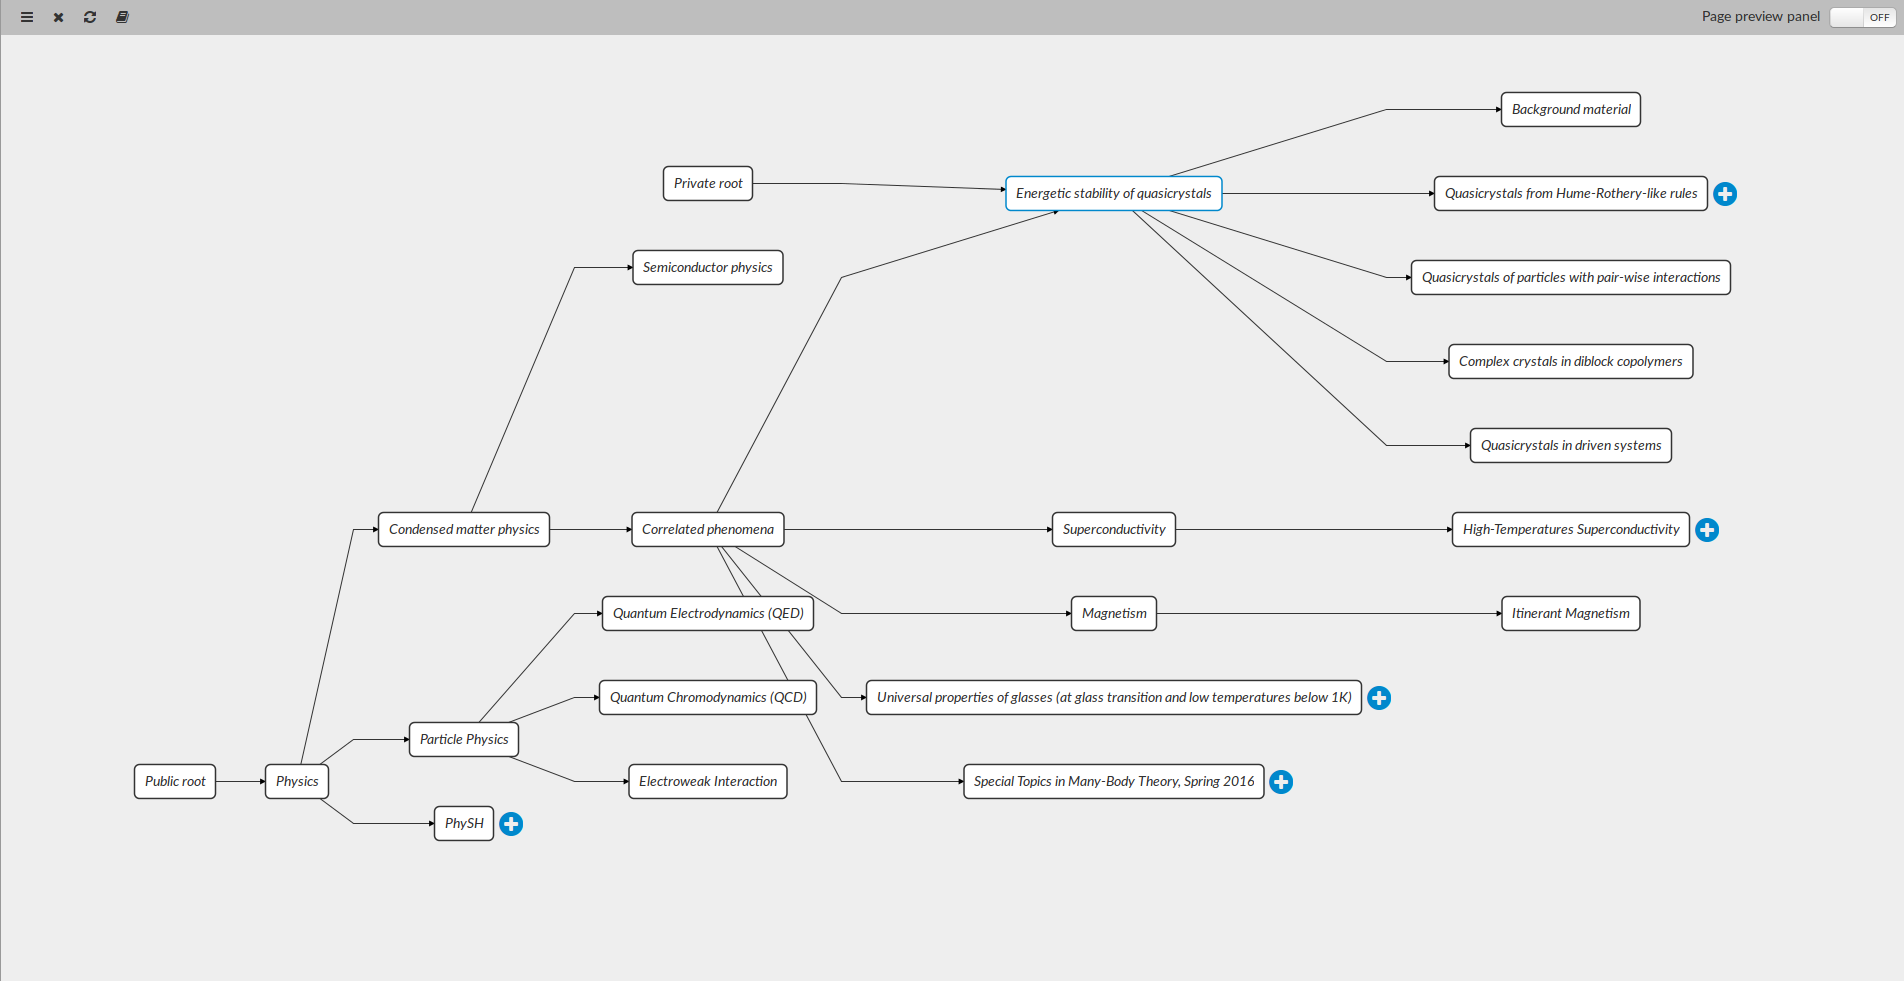1904x981 pixels.
Task: Open the Correlated phenomena node
Action: pyautogui.click(x=707, y=530)
